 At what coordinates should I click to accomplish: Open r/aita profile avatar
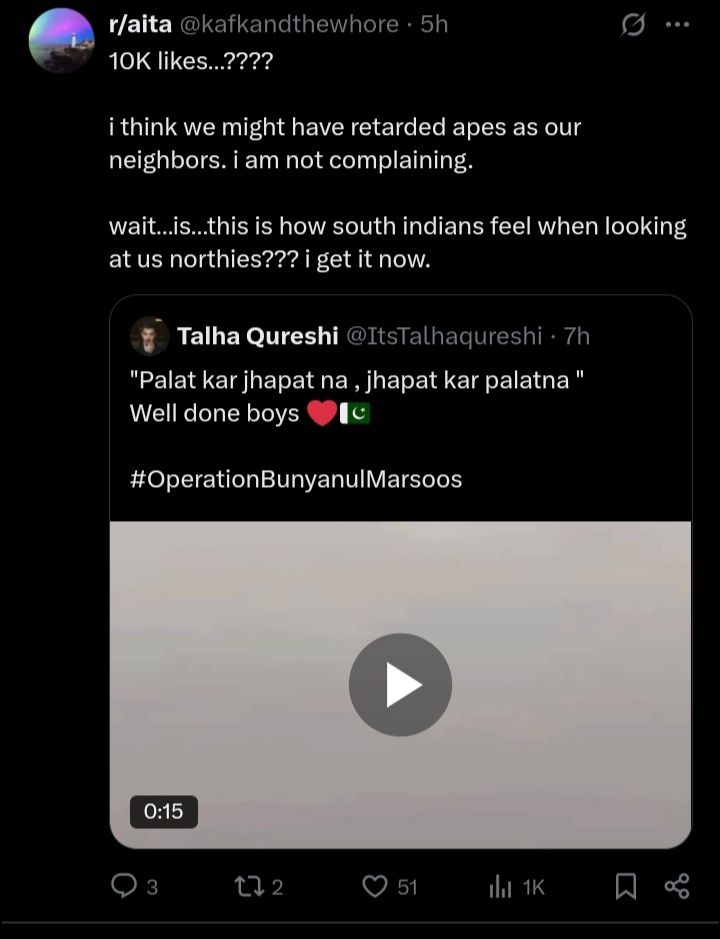pos(62,41)
